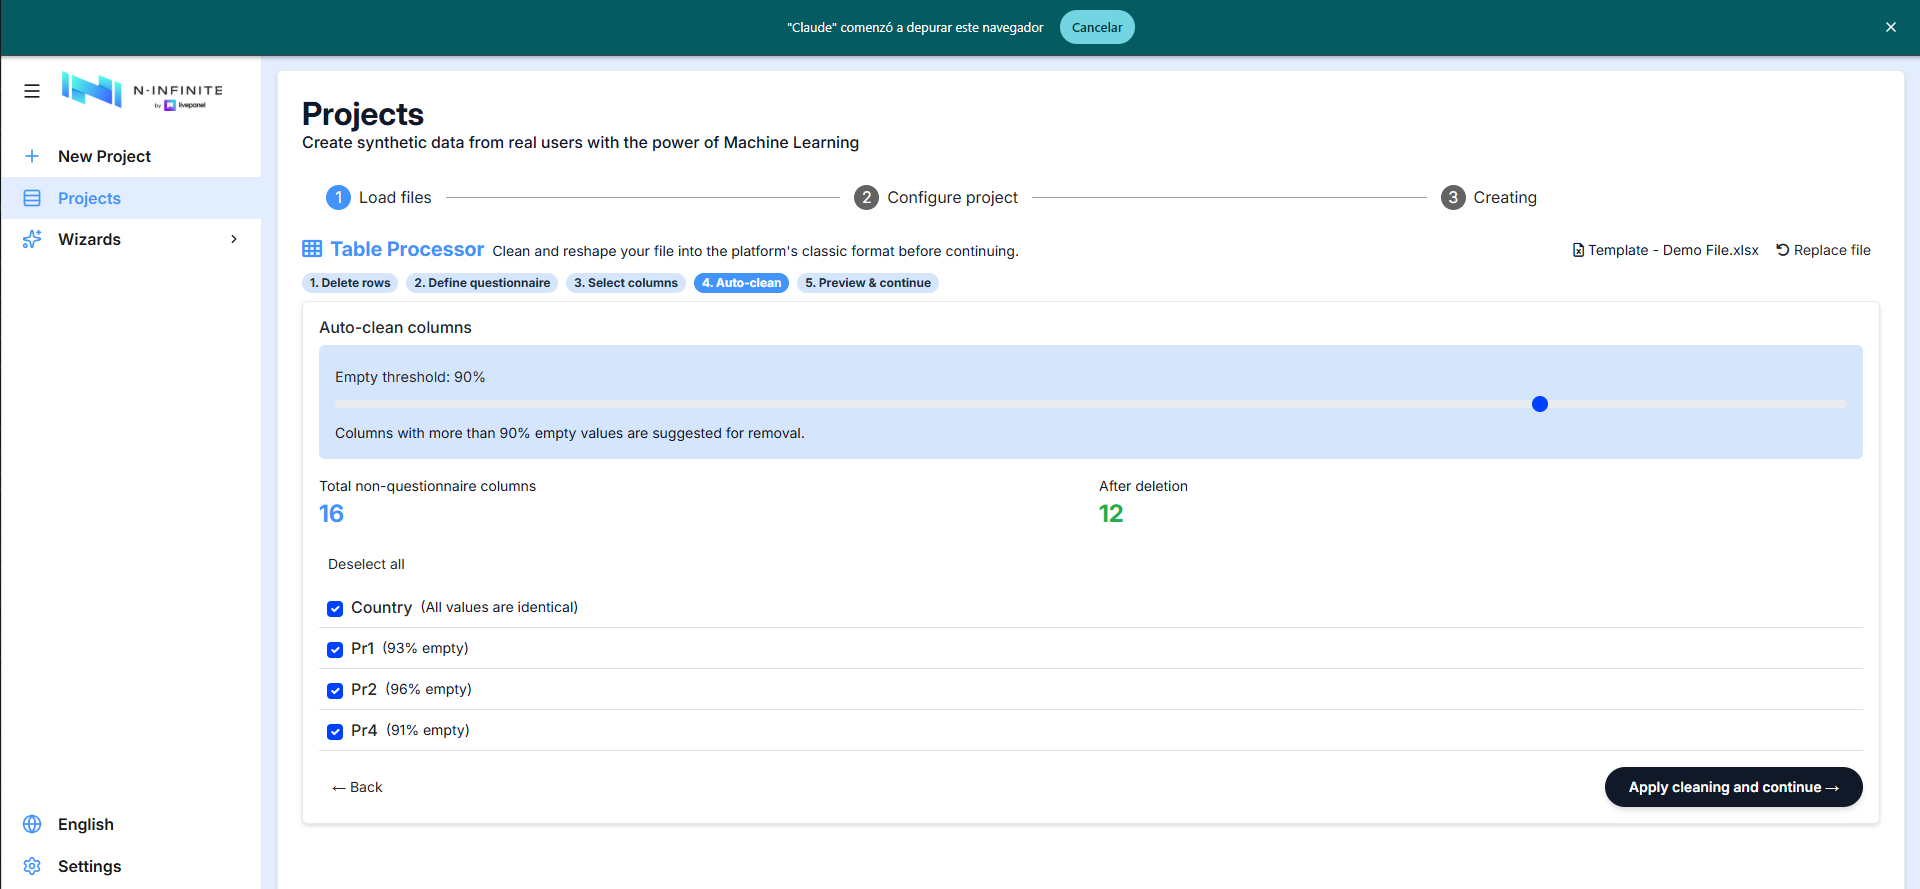Click the New Project plus icon
Viewport: 1920px width, 889px height.
tap(32, 156)
